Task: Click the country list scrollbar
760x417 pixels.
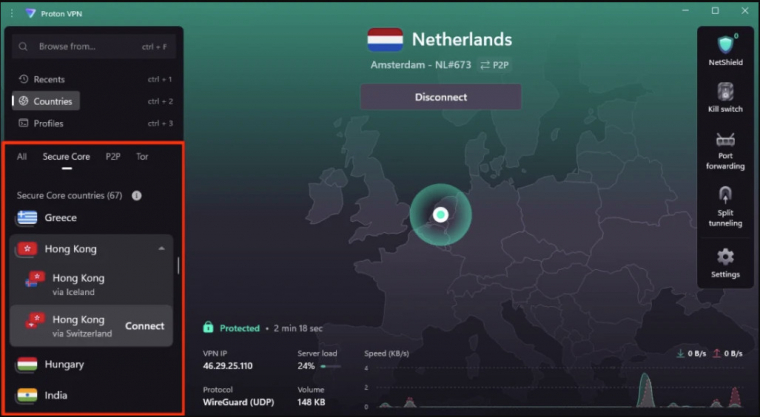Action: (179, 266)
